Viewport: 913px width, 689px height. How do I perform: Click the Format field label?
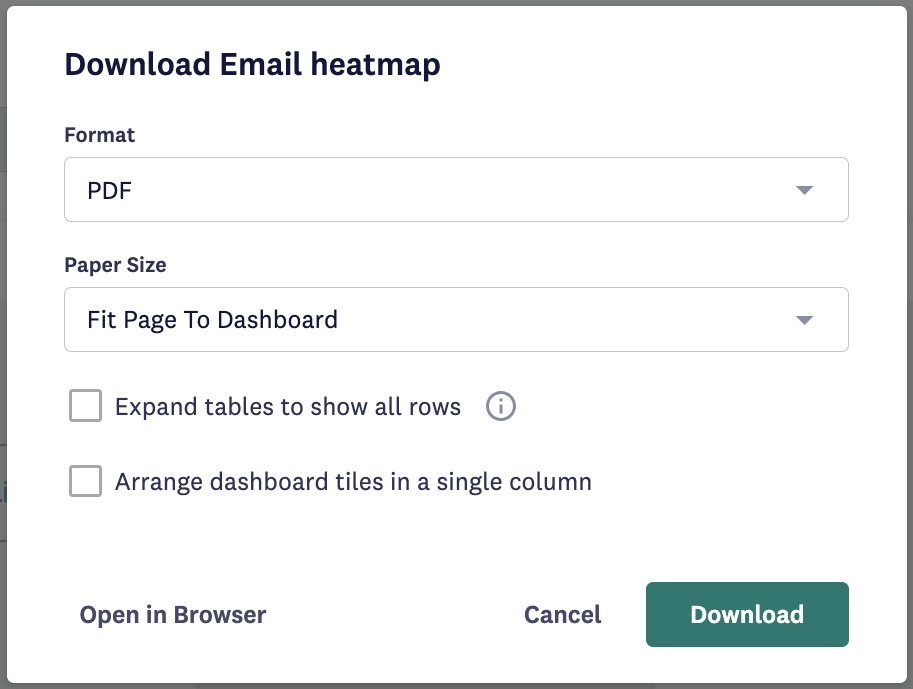point(100,135)
